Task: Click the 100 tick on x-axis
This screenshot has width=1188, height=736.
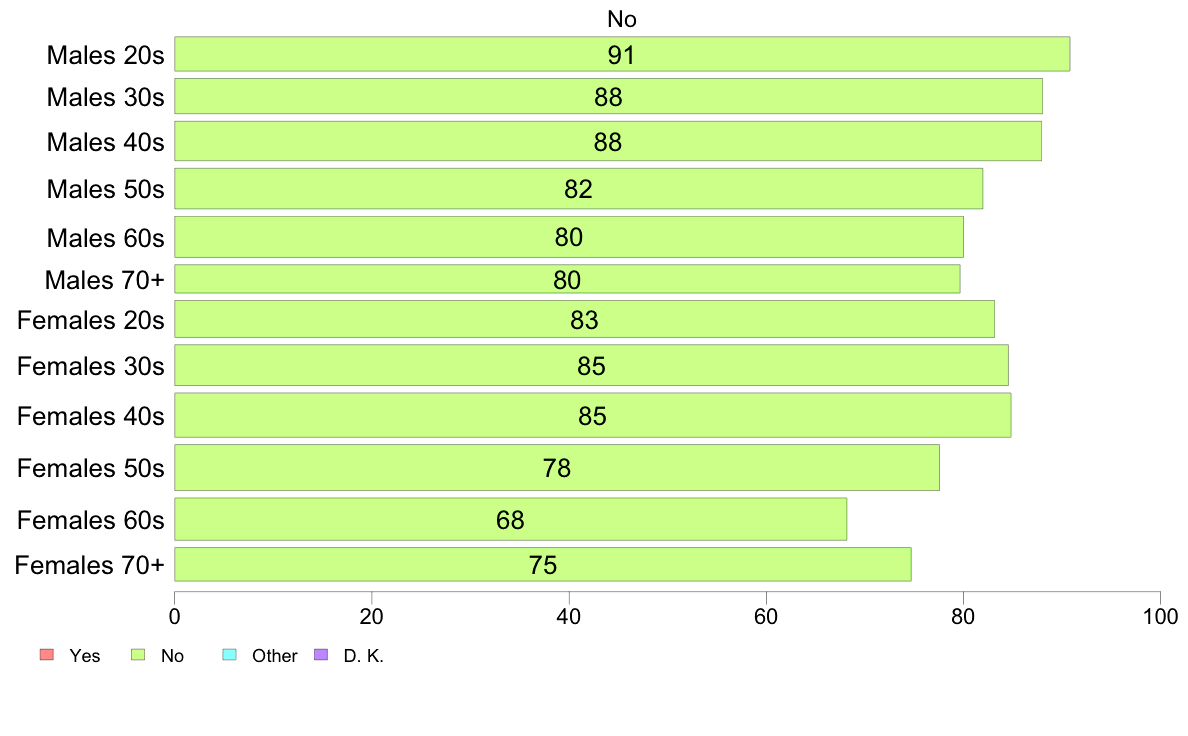Action: tap(1160, 616)
